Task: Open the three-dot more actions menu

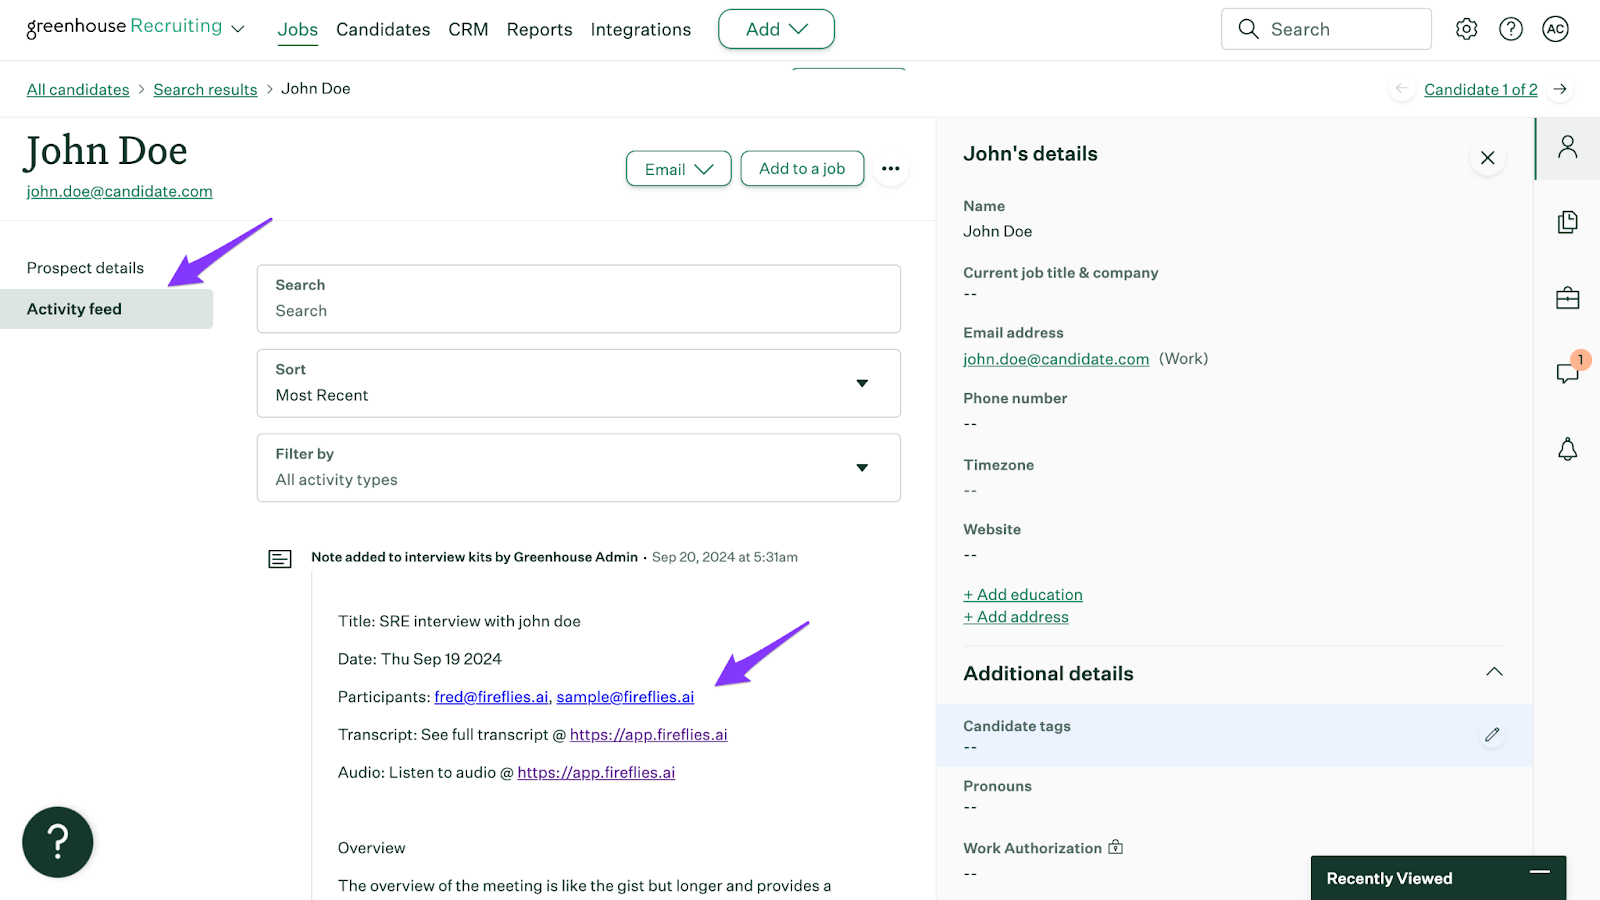Action: tap(890, 169)
